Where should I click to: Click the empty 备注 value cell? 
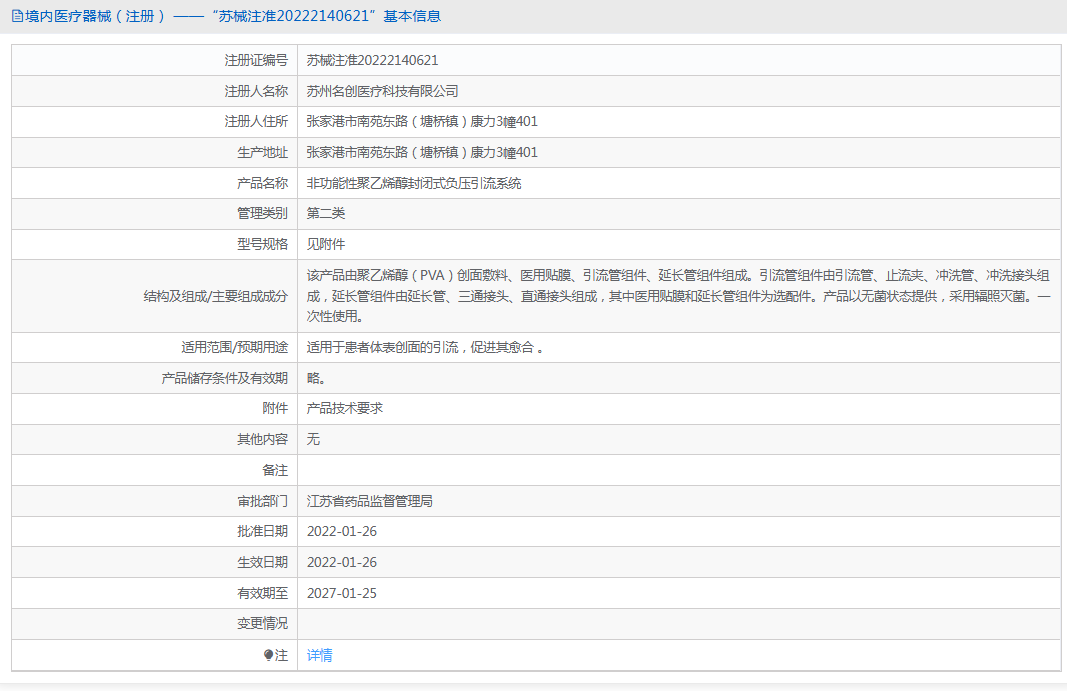coord(678,470)
